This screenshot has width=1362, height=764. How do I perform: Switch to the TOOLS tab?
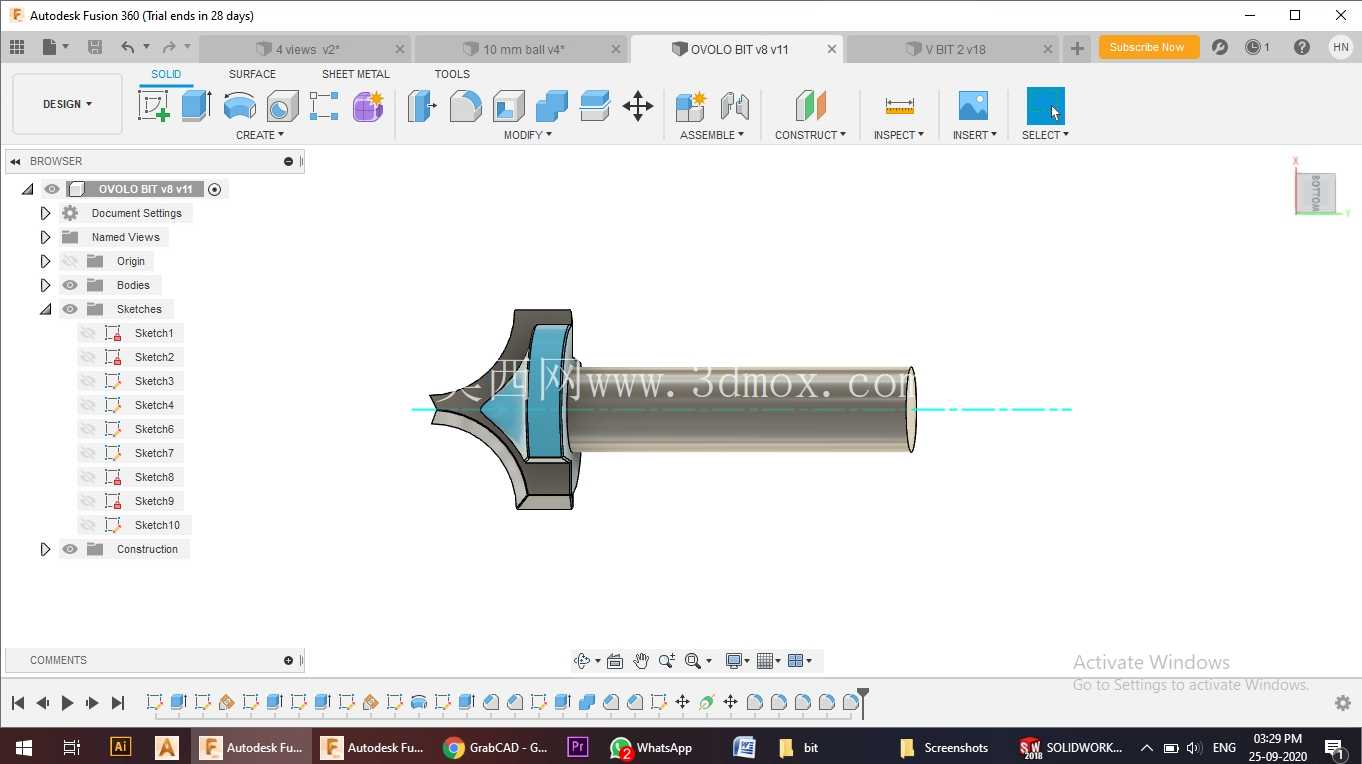pyautogui.click(x=452, y=74)
